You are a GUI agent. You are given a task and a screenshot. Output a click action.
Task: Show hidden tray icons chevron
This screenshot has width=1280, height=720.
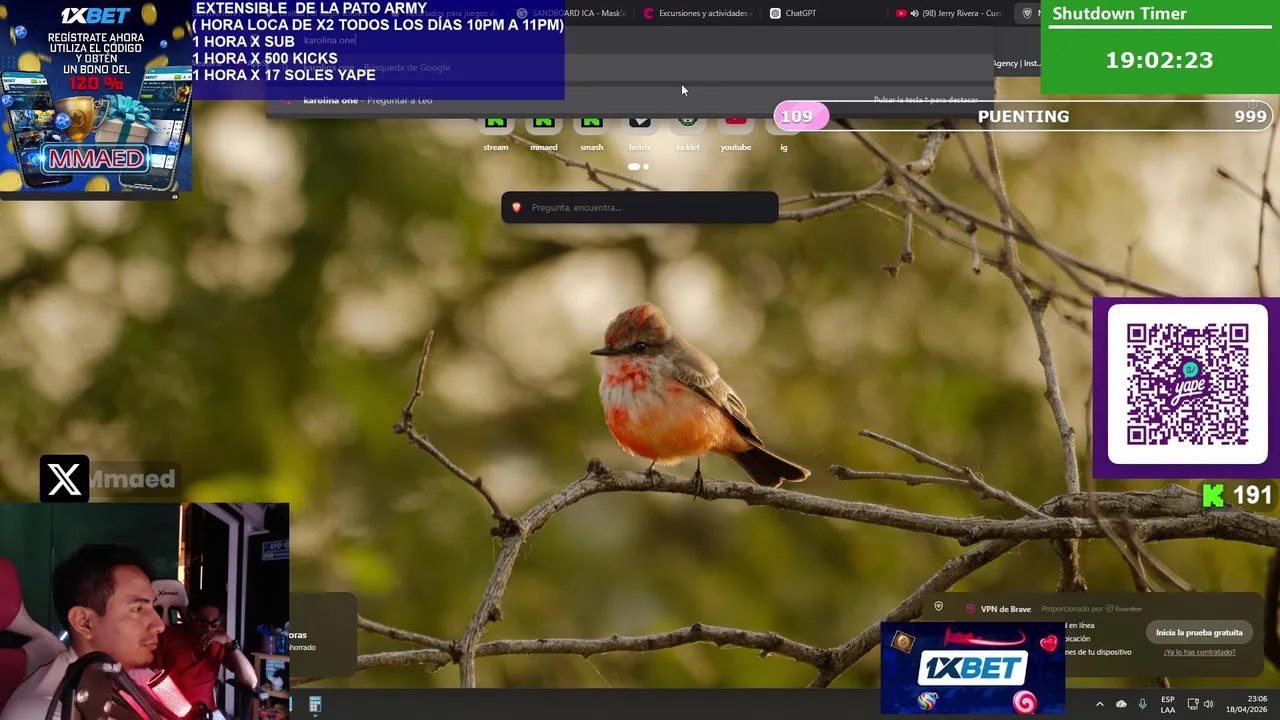1100,704
